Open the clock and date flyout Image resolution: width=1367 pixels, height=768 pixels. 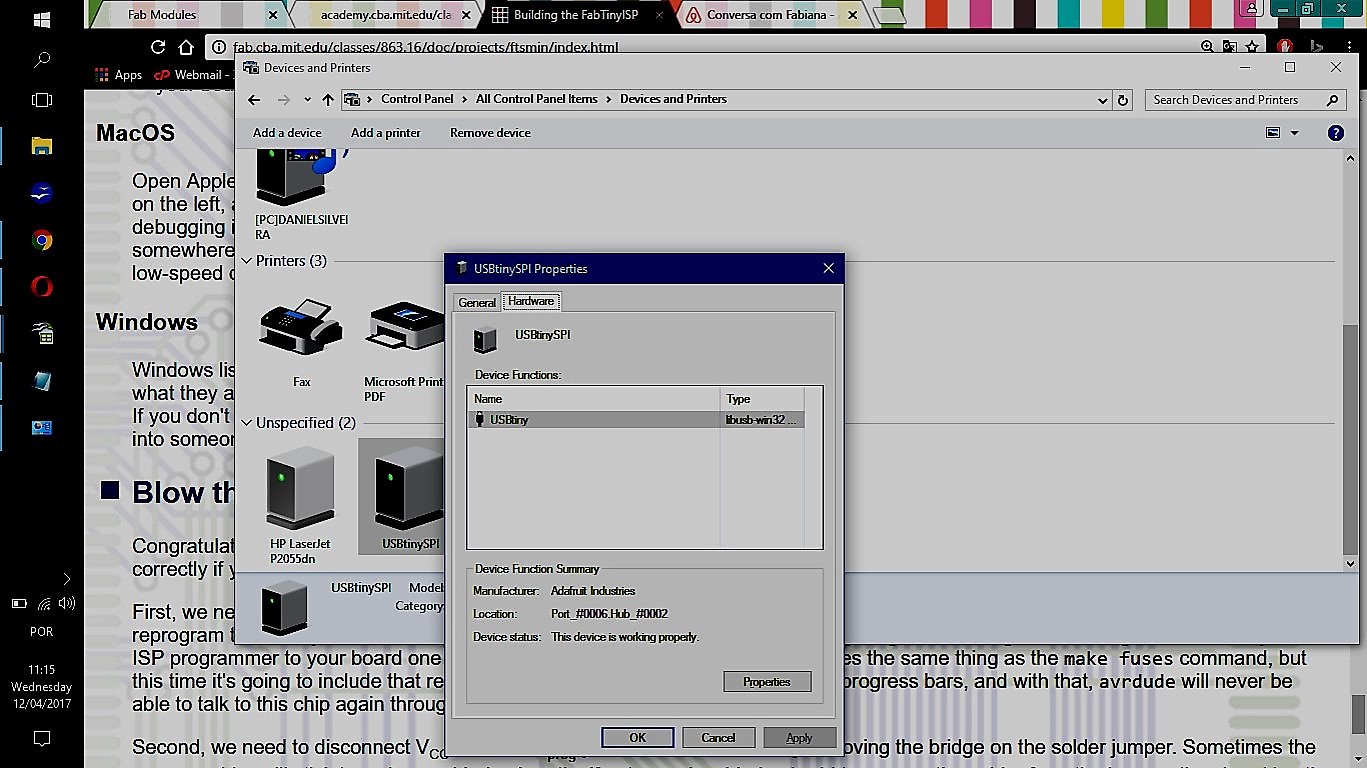point(42,688)
